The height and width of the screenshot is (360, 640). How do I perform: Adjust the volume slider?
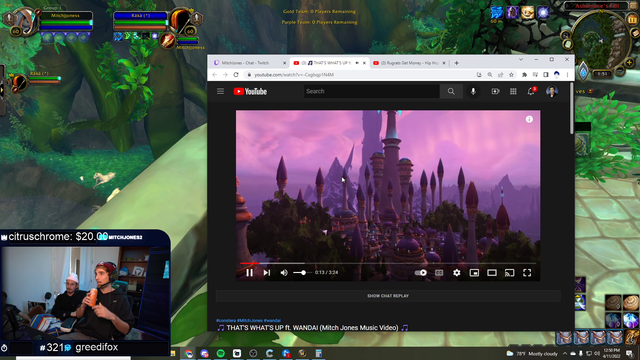tap(302, 273)
